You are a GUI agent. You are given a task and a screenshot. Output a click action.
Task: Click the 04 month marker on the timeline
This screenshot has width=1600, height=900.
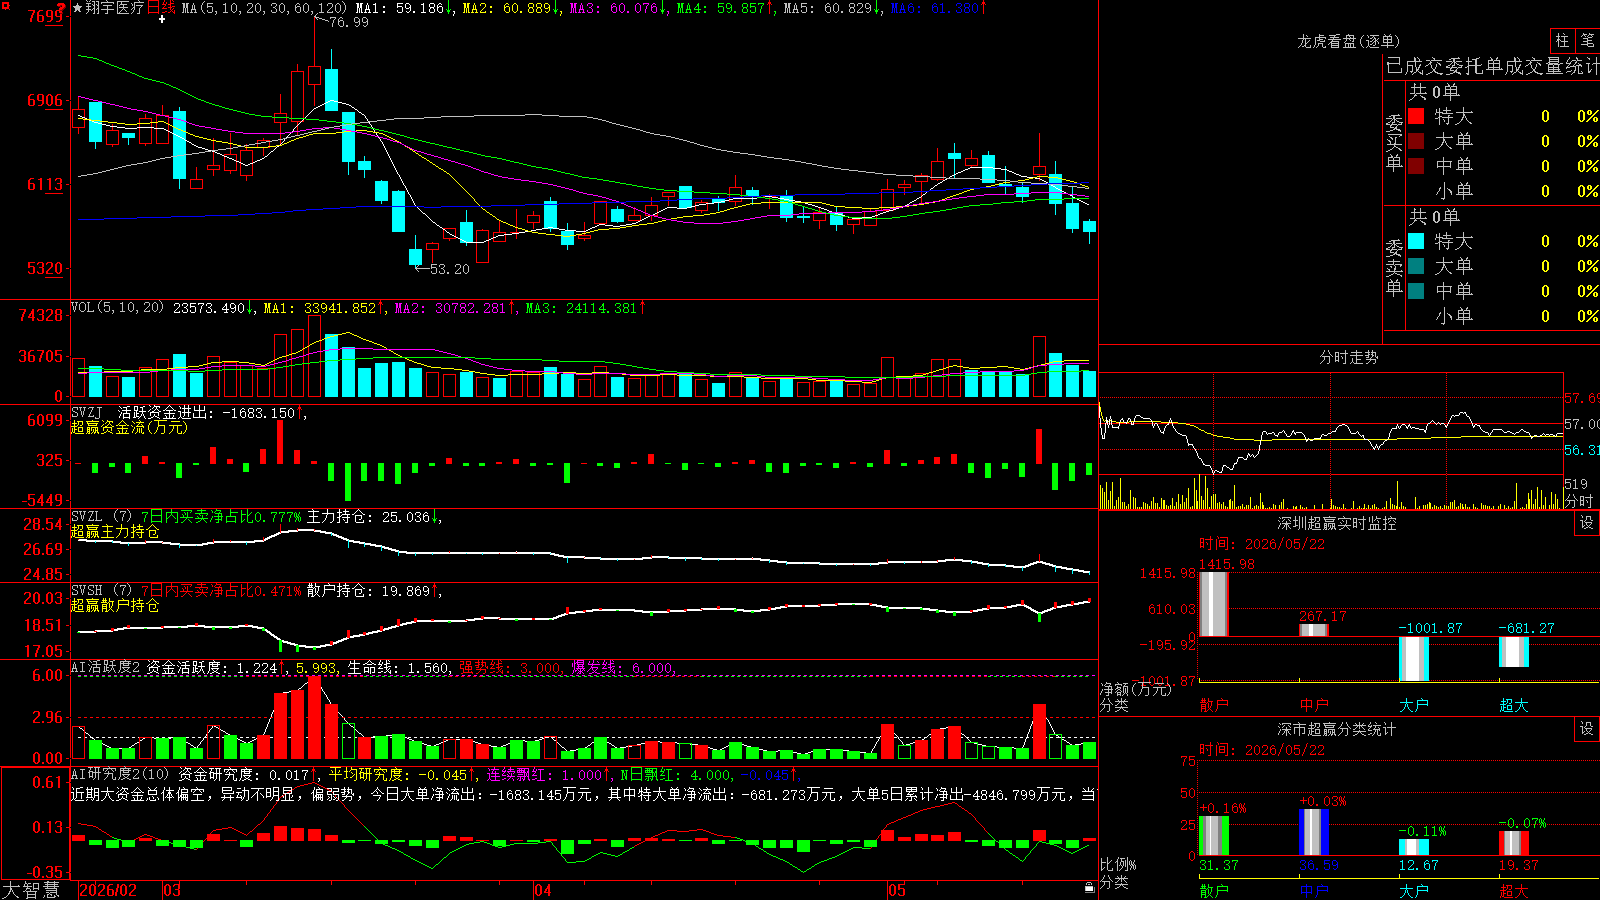tap(542, 890)
